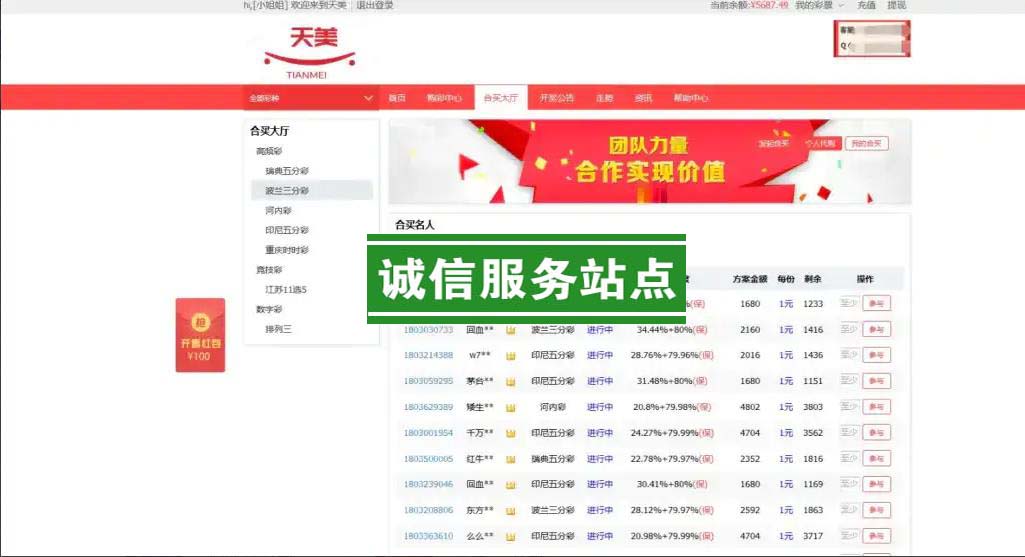The image size is (1025, 557).
Task: Select 波兰三分彩 in the sidebar
Action: pos(287,190)
